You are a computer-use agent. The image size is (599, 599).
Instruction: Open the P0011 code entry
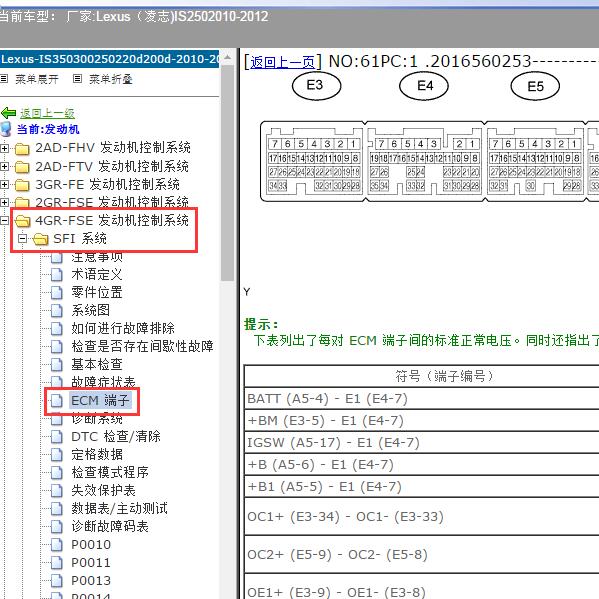click(x=91, y=563)
